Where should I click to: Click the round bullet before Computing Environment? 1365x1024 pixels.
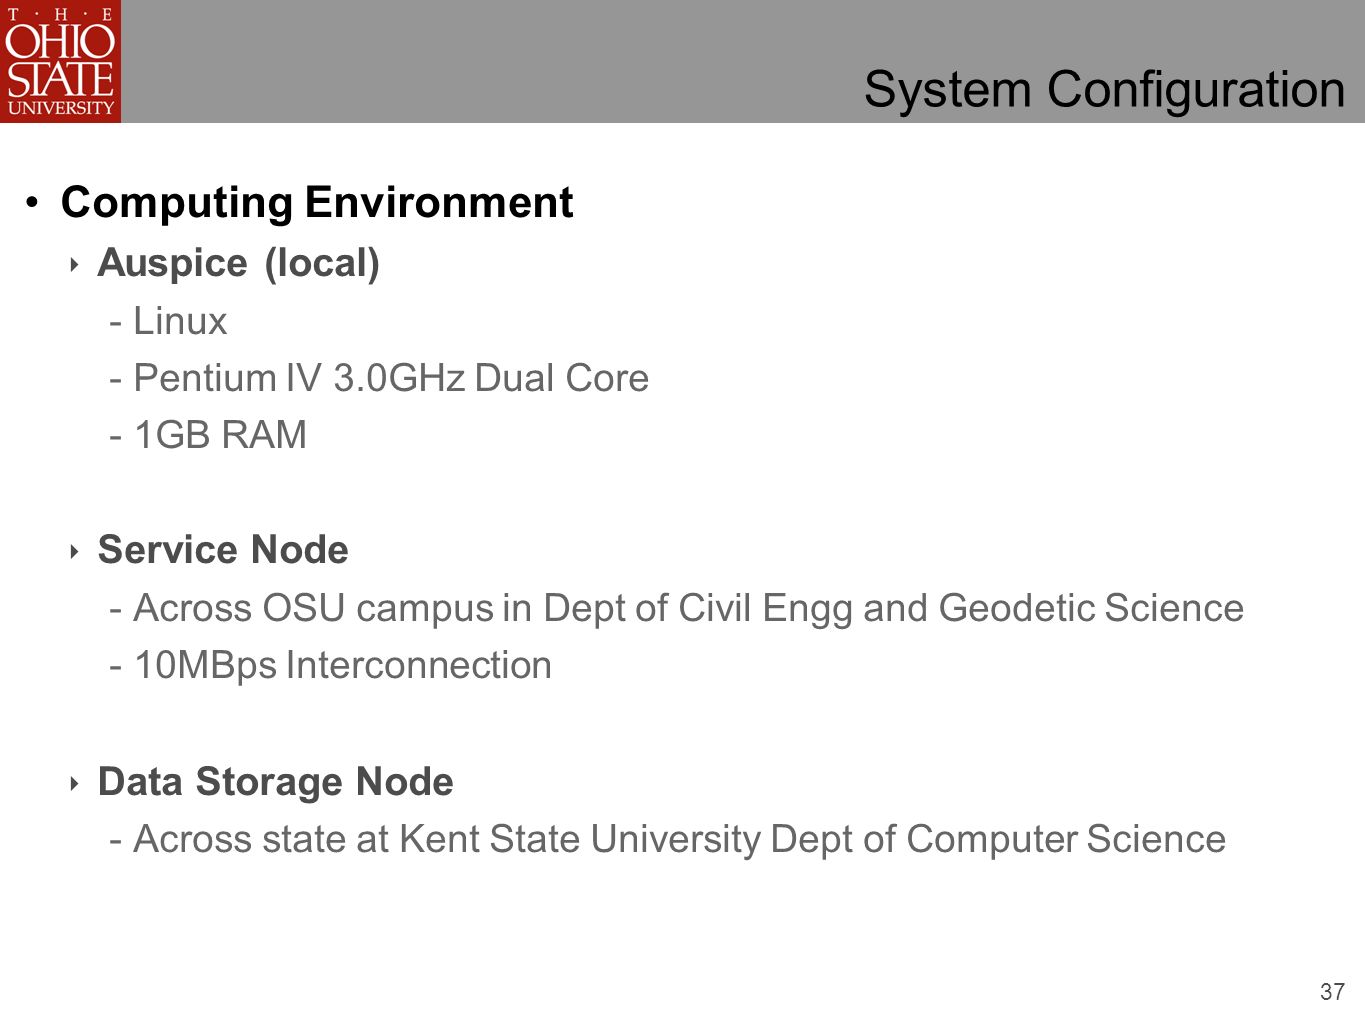tap(33, 203)
